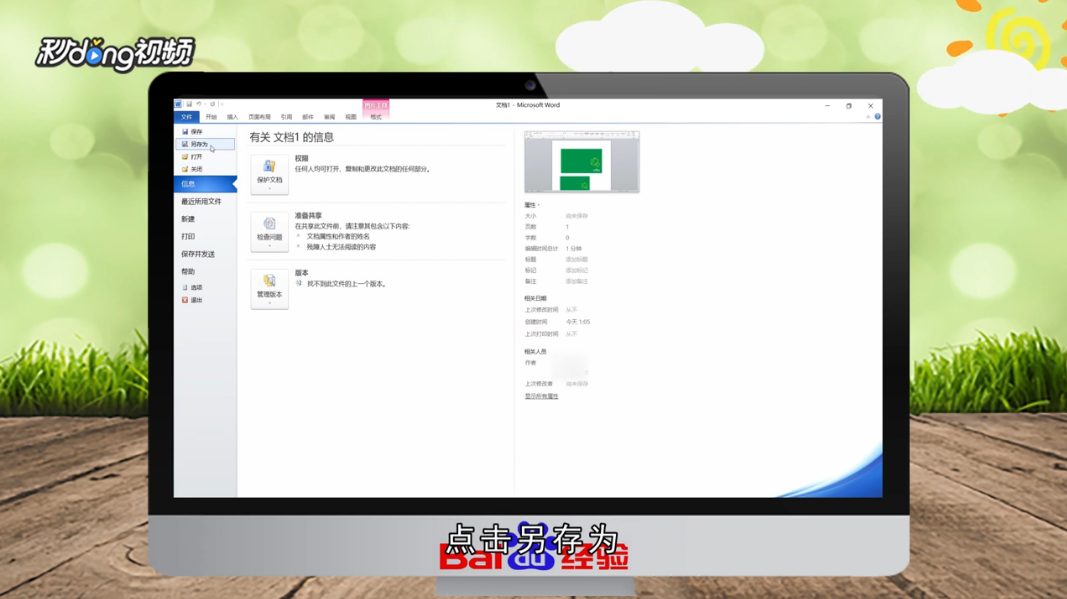The image size is (1067, 599).
Task: Click 另存为 in the backstage menu
Action: click(205, 144)
